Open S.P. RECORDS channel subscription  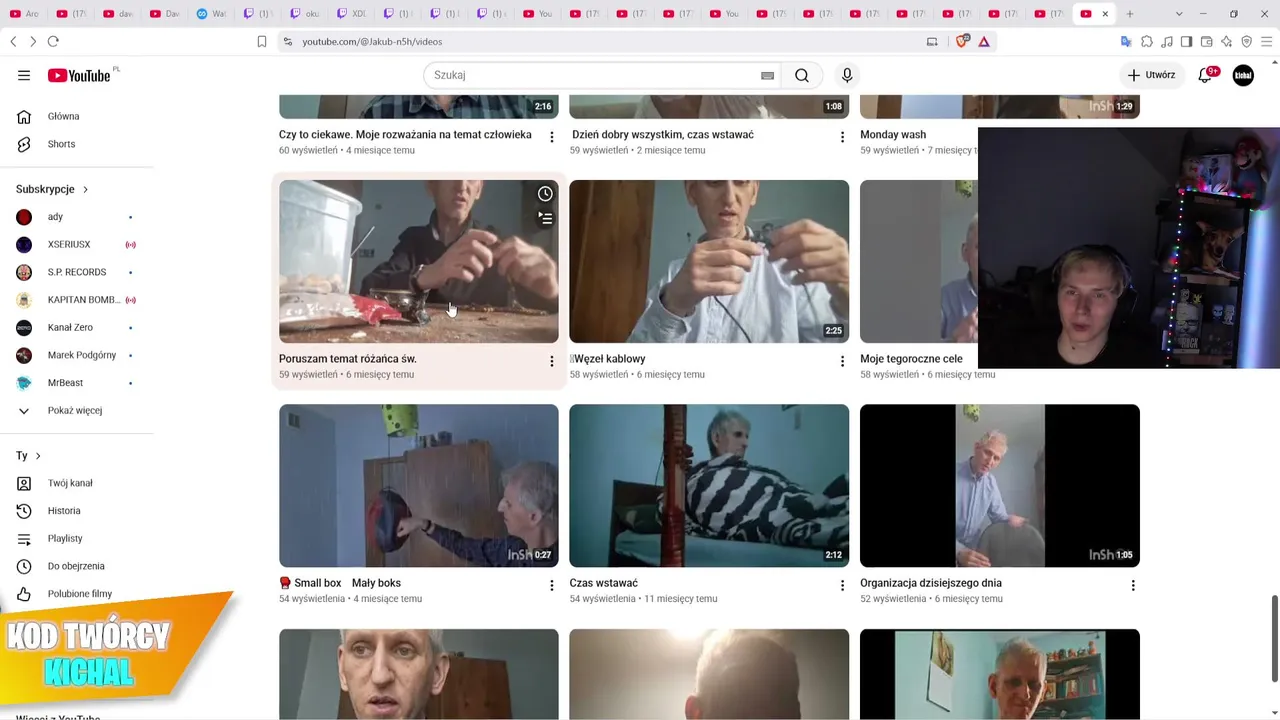click(x=77, y=272)
